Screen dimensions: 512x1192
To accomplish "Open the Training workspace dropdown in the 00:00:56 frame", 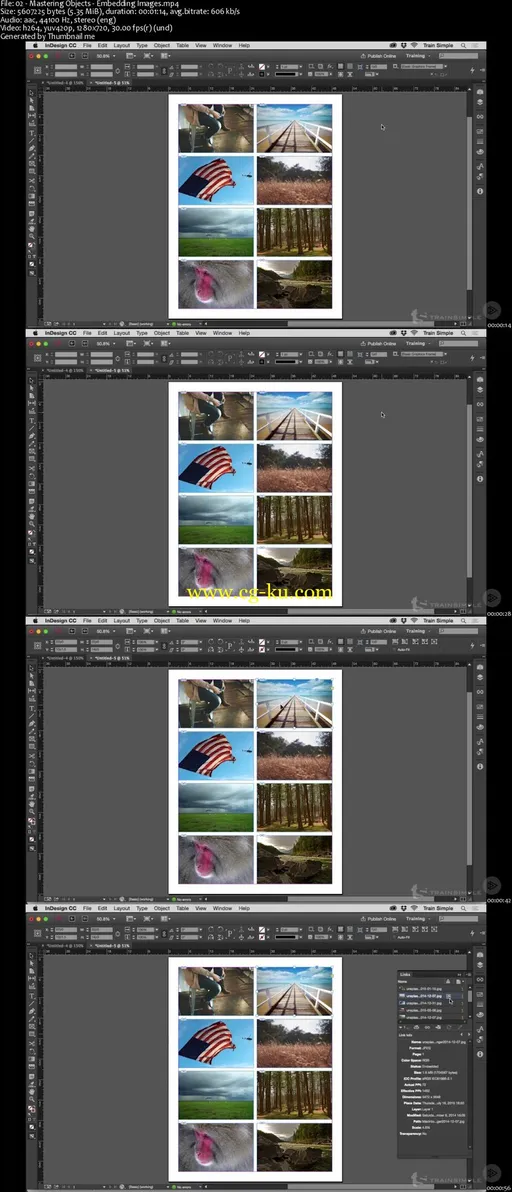I will coord(419,918).
